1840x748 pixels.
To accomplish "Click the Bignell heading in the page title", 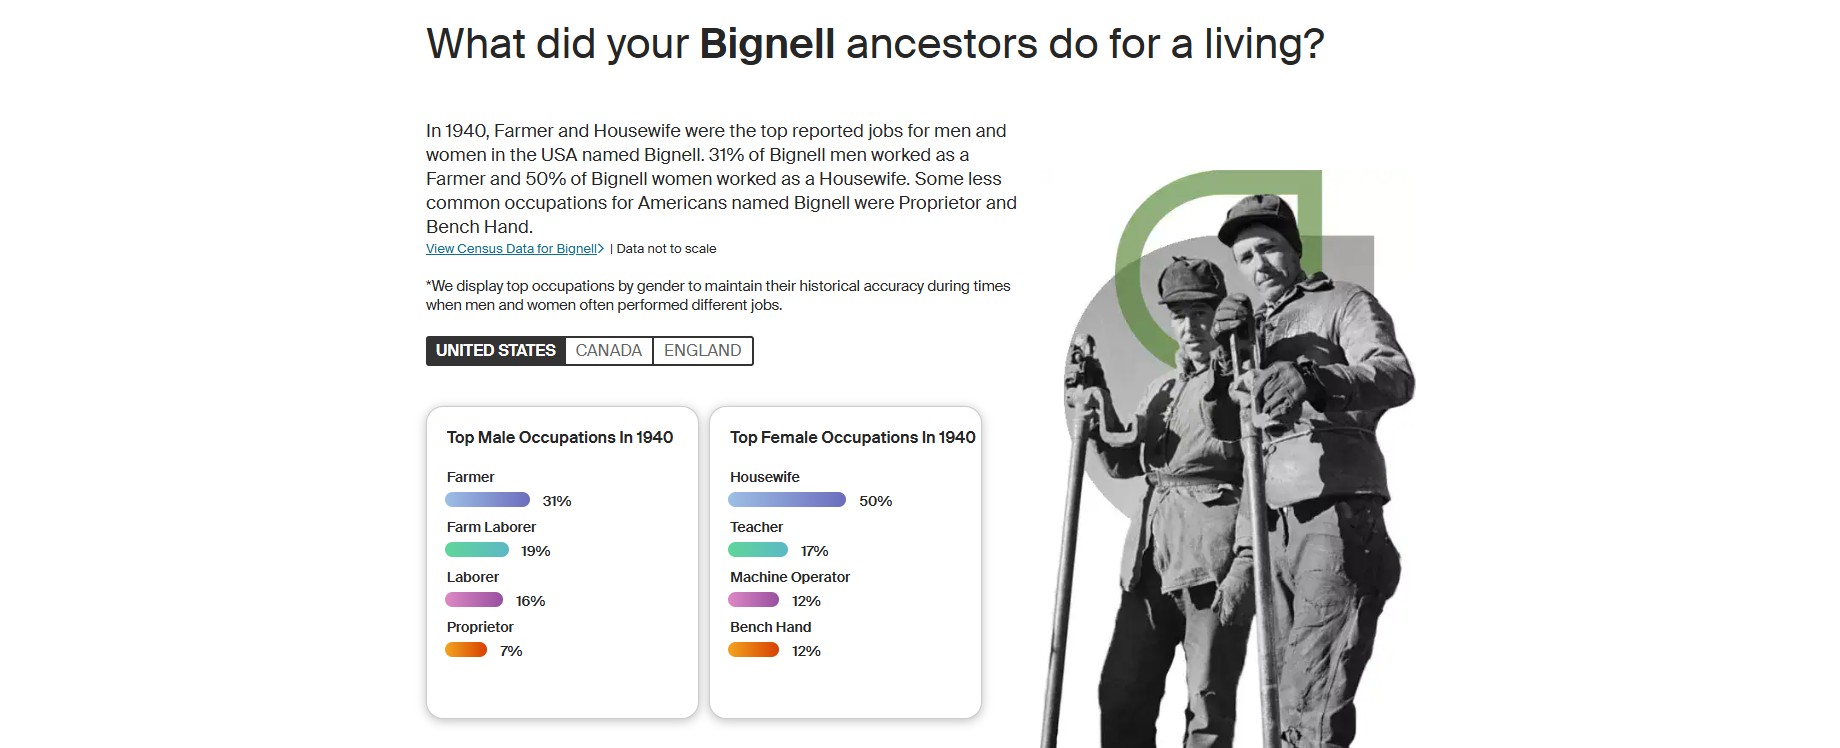I will click(x=766, y=43).
